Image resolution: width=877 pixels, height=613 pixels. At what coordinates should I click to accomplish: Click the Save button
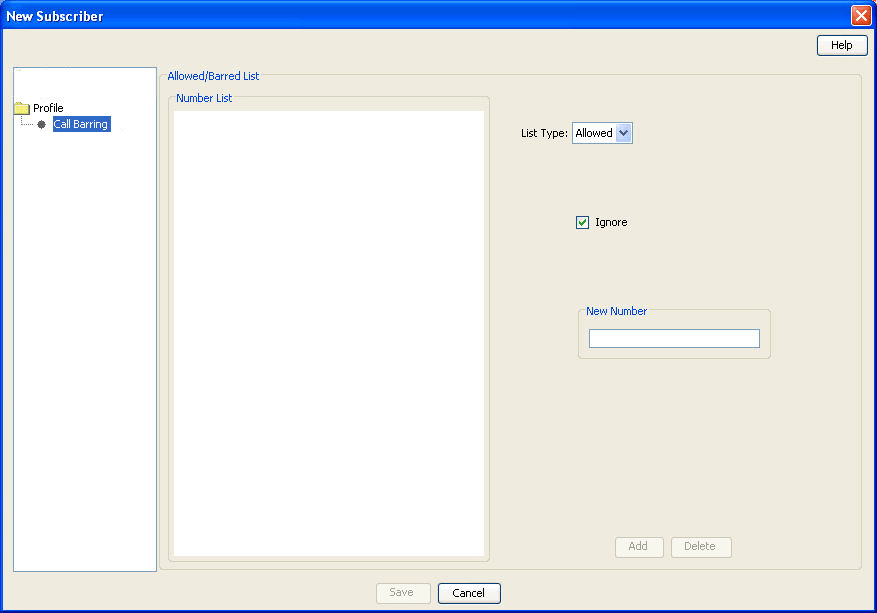(403, 593)
